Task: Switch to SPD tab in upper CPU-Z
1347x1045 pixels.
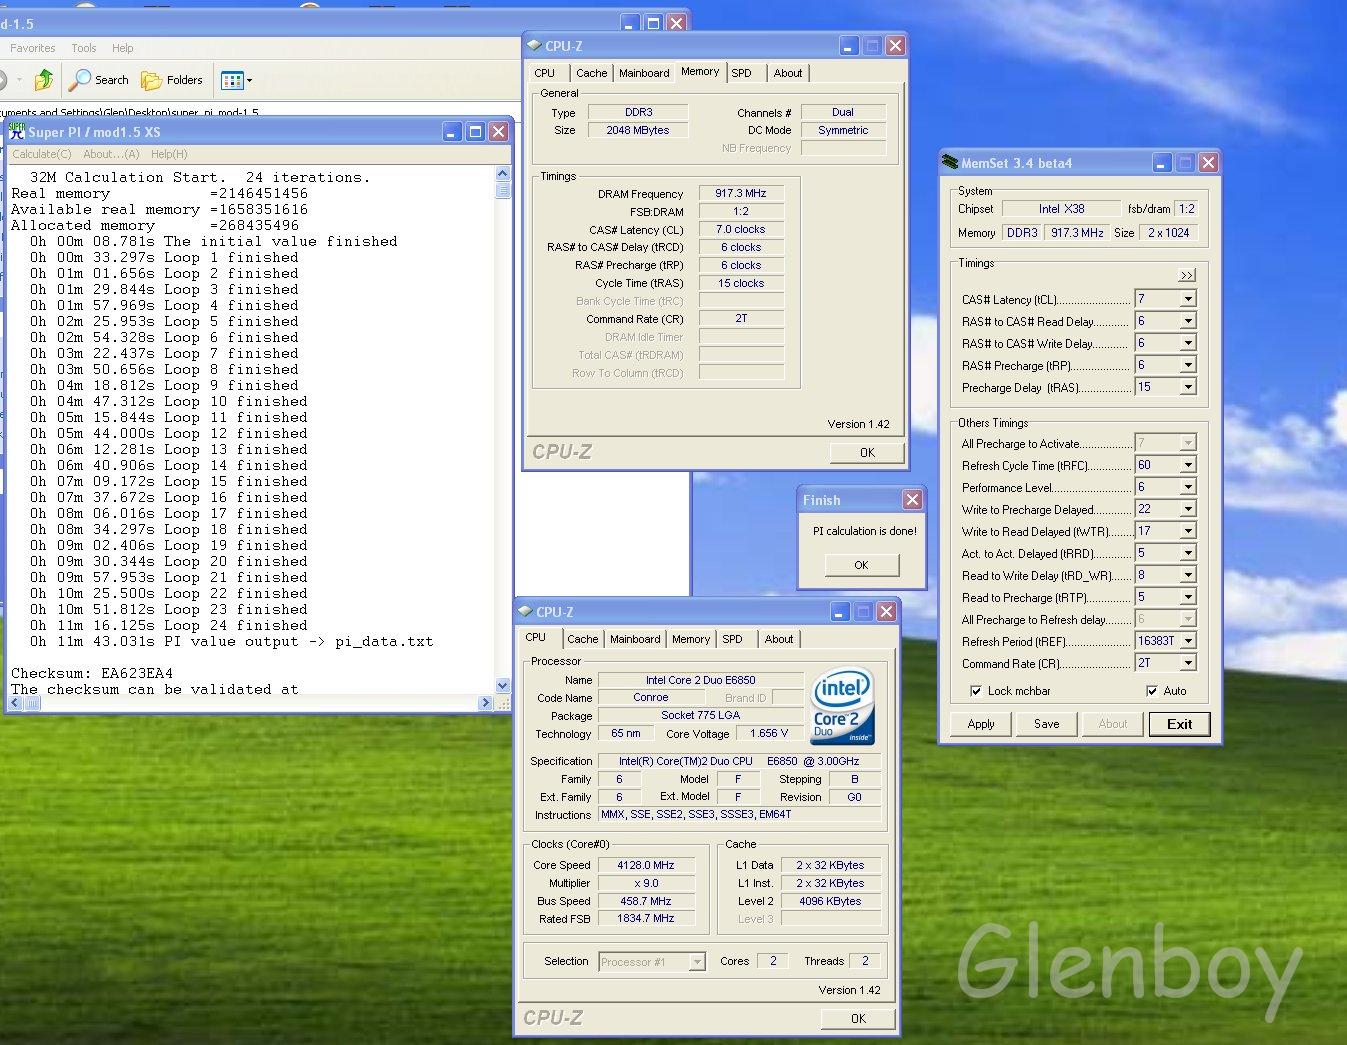Action: tap(741, 73)
